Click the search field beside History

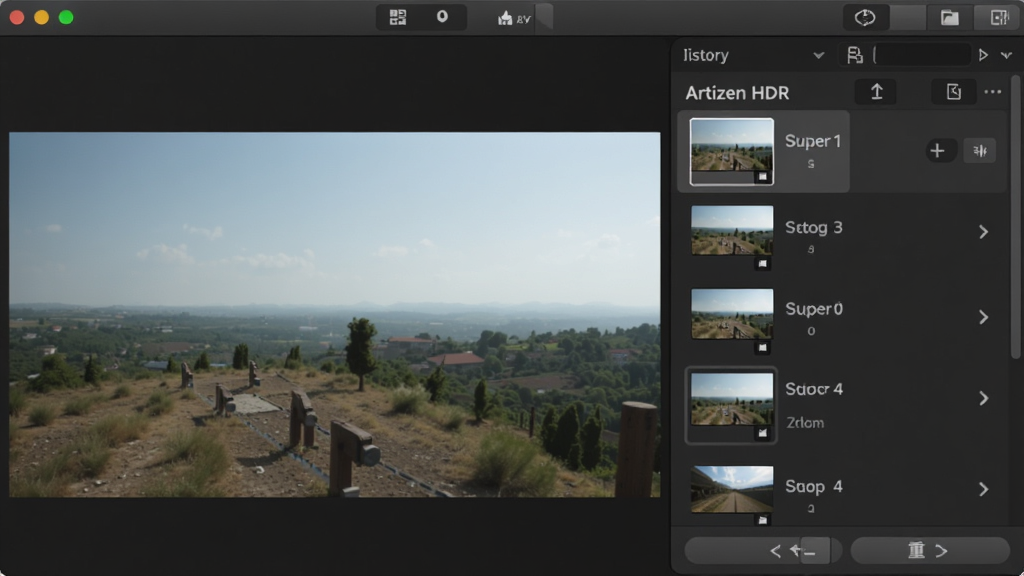[x=921, y=55]
